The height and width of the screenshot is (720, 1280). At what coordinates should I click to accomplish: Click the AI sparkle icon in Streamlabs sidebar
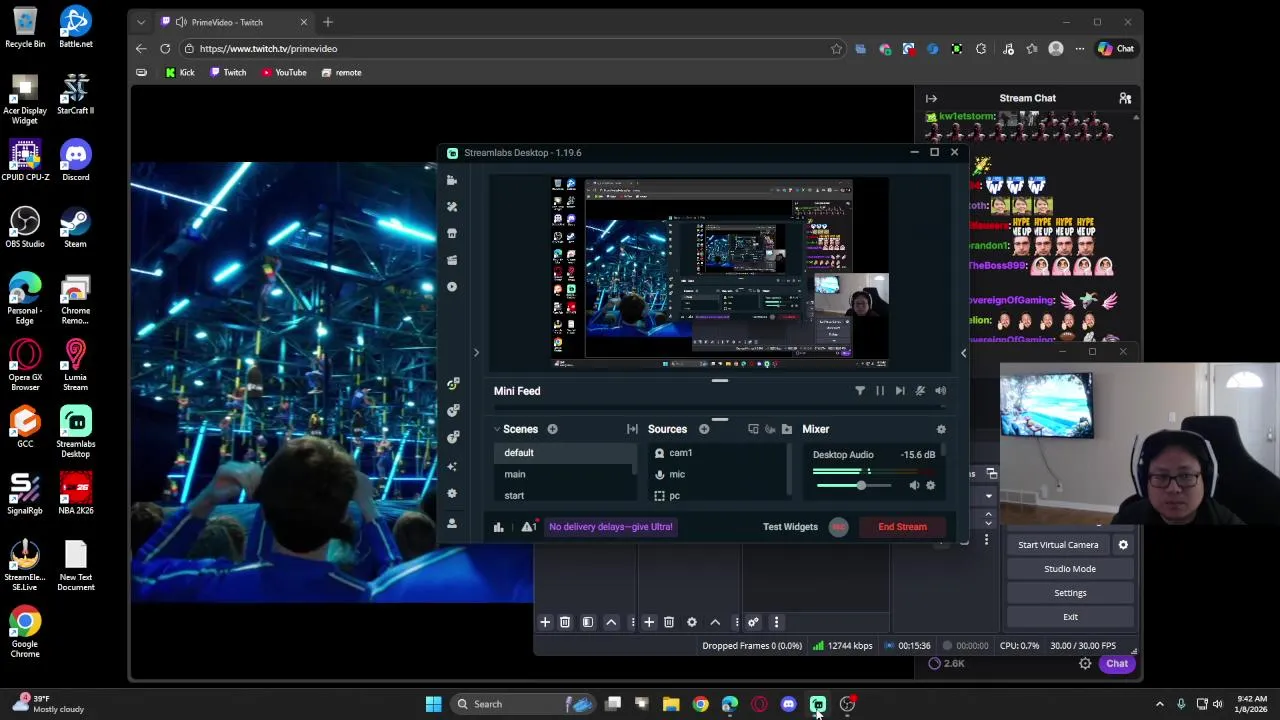tap(452, 466)
